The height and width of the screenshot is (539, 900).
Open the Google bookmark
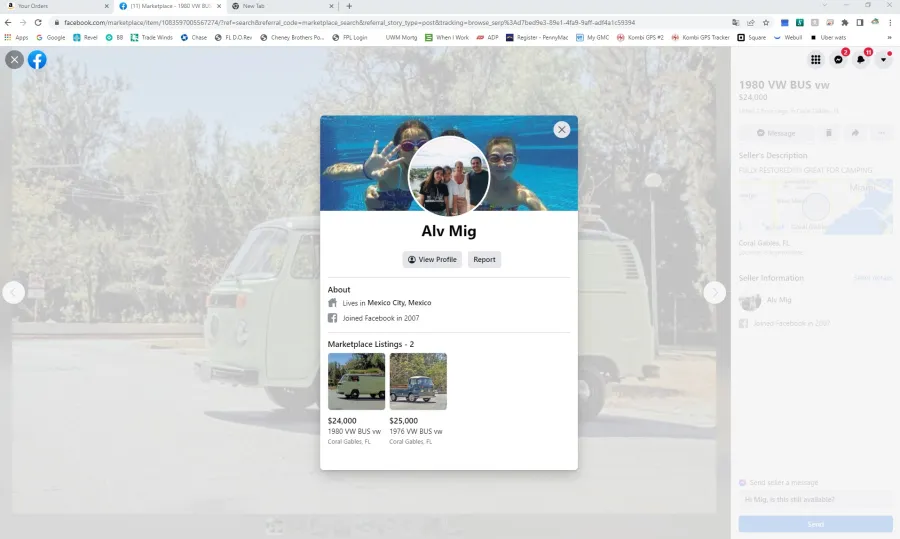point(51,37)
